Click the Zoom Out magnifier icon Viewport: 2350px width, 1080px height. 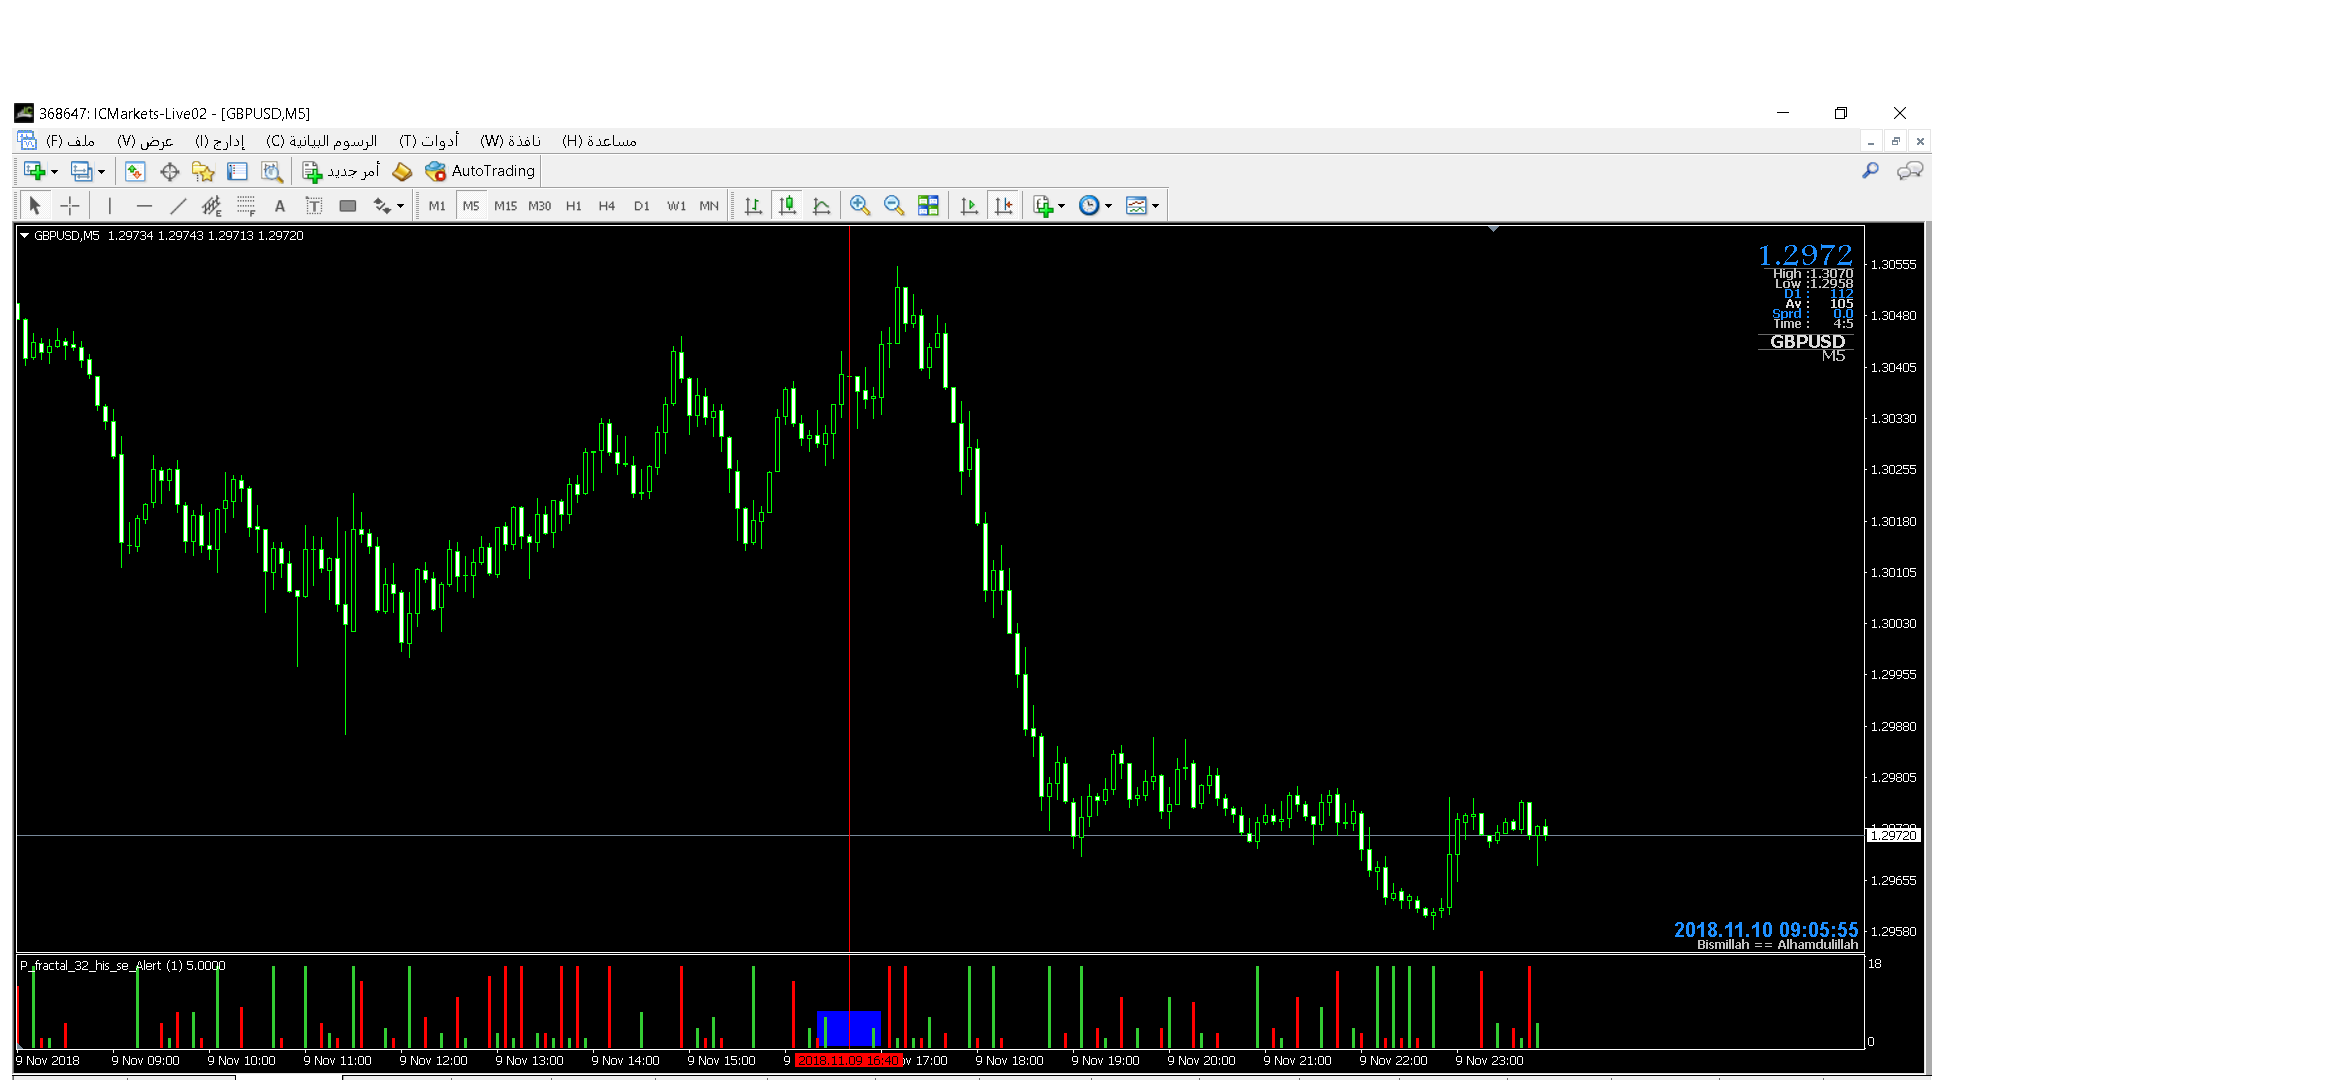pos(893,206)
